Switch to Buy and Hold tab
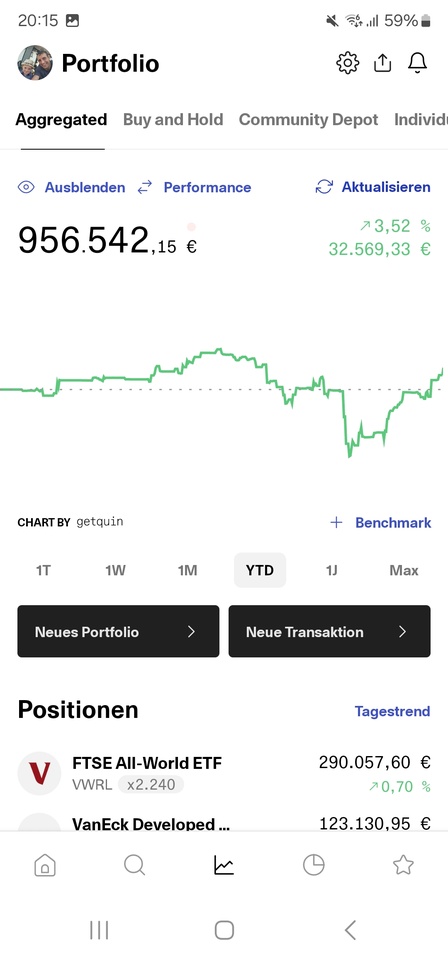 point(173,119)
